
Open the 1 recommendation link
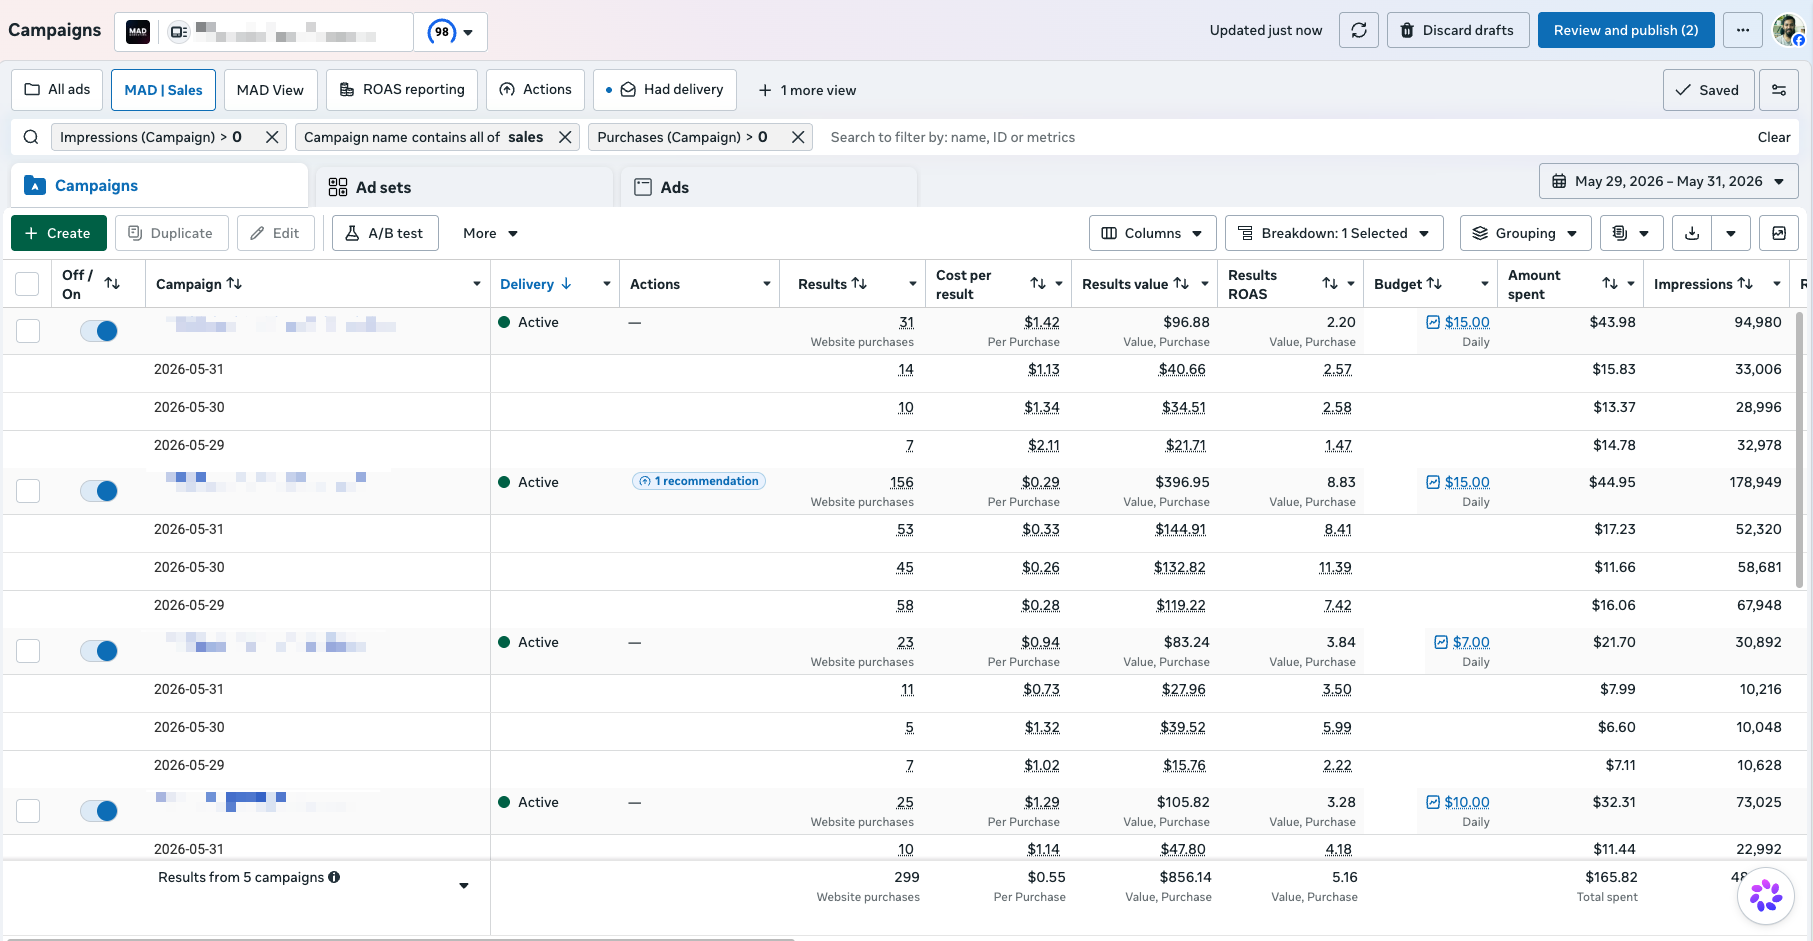699,481
